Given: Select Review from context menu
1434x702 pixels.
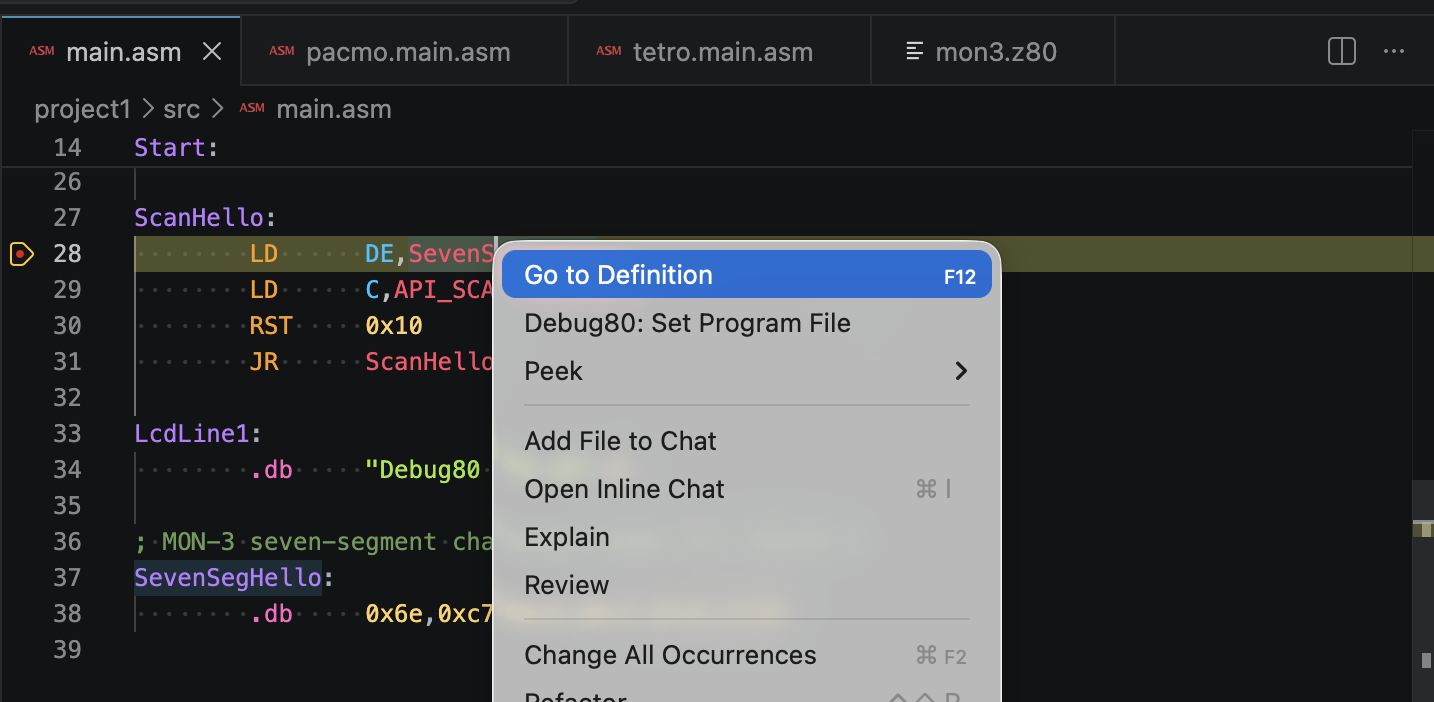Looking at the screenshot, I should click(x=746, y=585).
